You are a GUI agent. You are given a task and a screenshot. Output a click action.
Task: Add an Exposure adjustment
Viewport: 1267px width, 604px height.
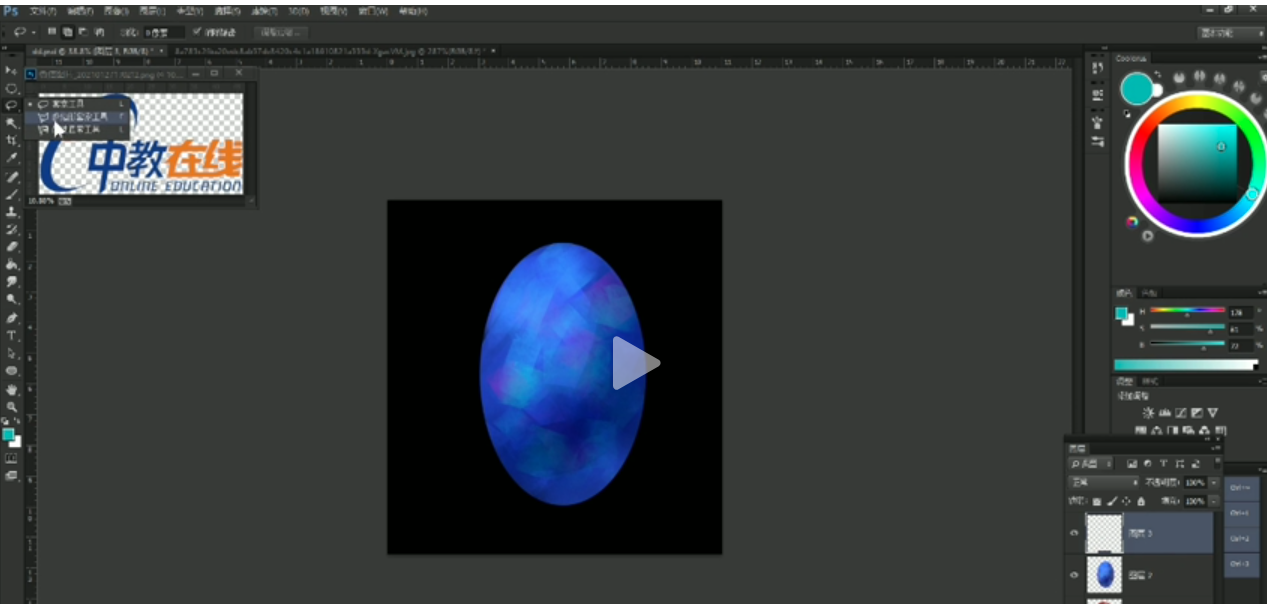(1197, 413)
